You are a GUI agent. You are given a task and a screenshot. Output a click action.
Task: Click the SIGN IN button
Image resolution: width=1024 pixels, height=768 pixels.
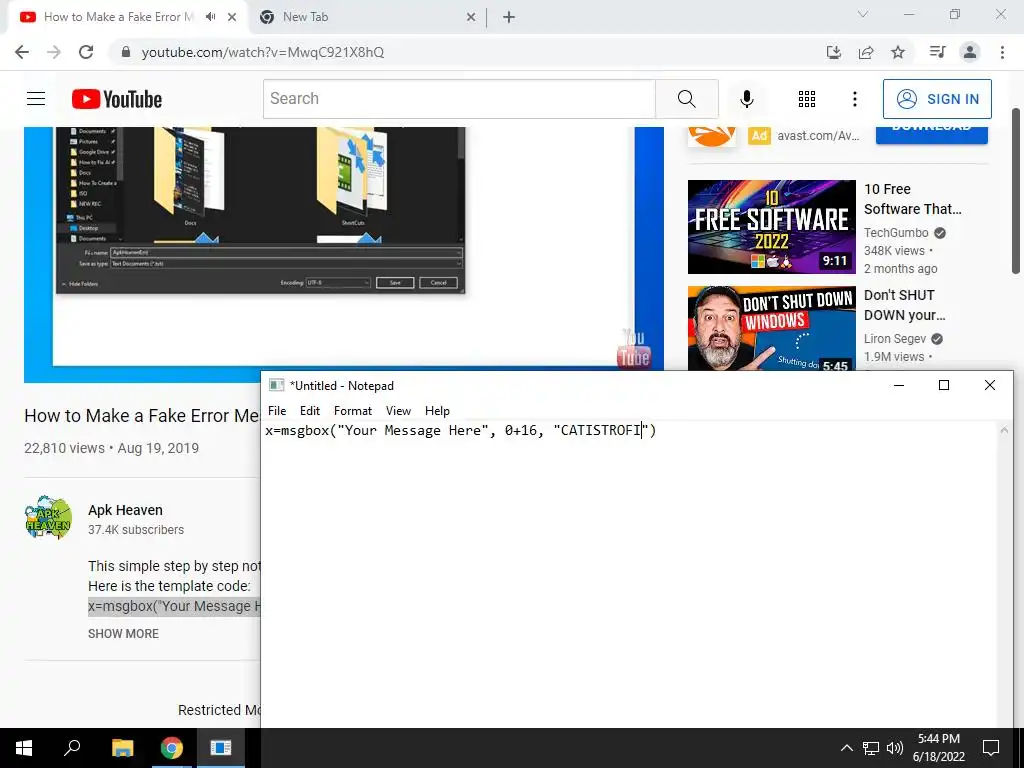point(937,99)
